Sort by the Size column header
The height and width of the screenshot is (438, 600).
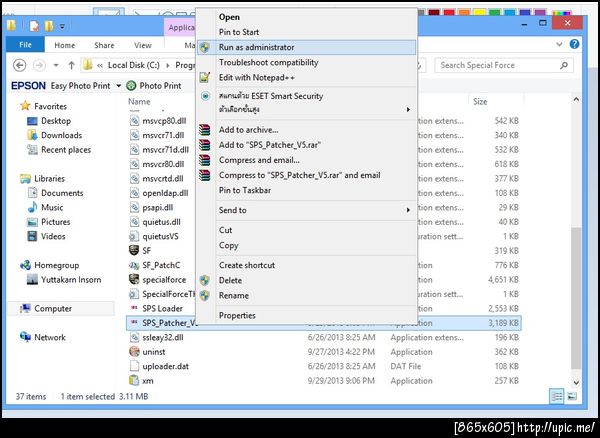pos(480,101)
